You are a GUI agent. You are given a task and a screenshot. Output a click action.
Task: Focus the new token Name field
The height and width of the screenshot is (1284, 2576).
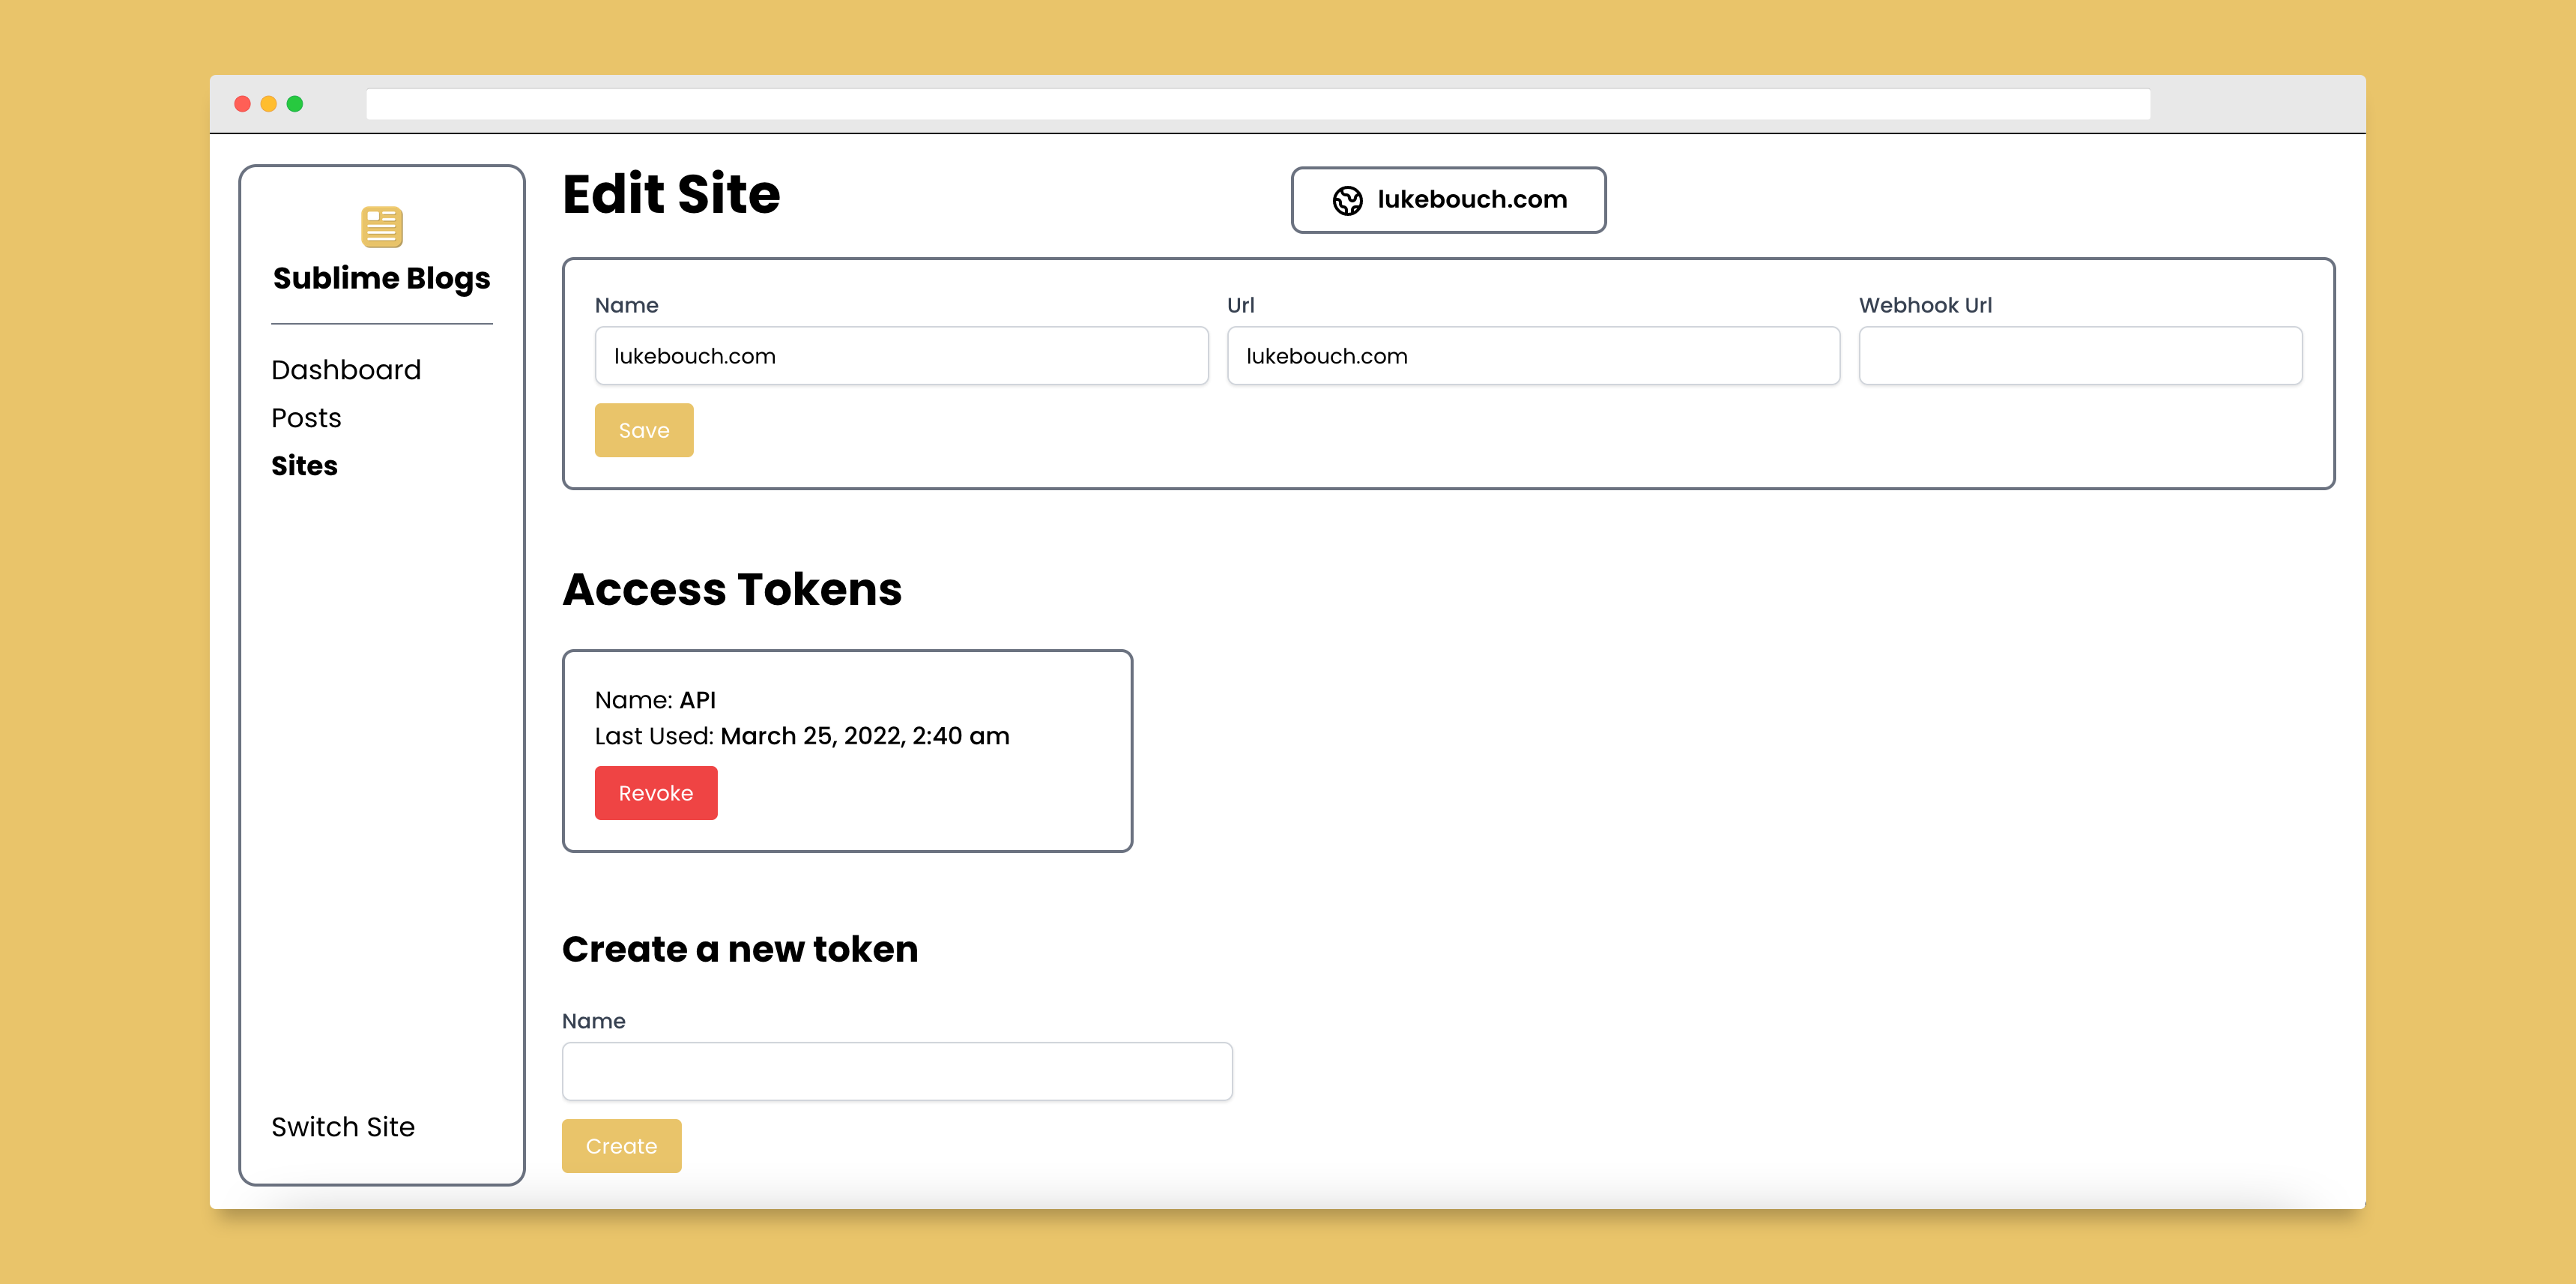click(x=897, y=1072)
